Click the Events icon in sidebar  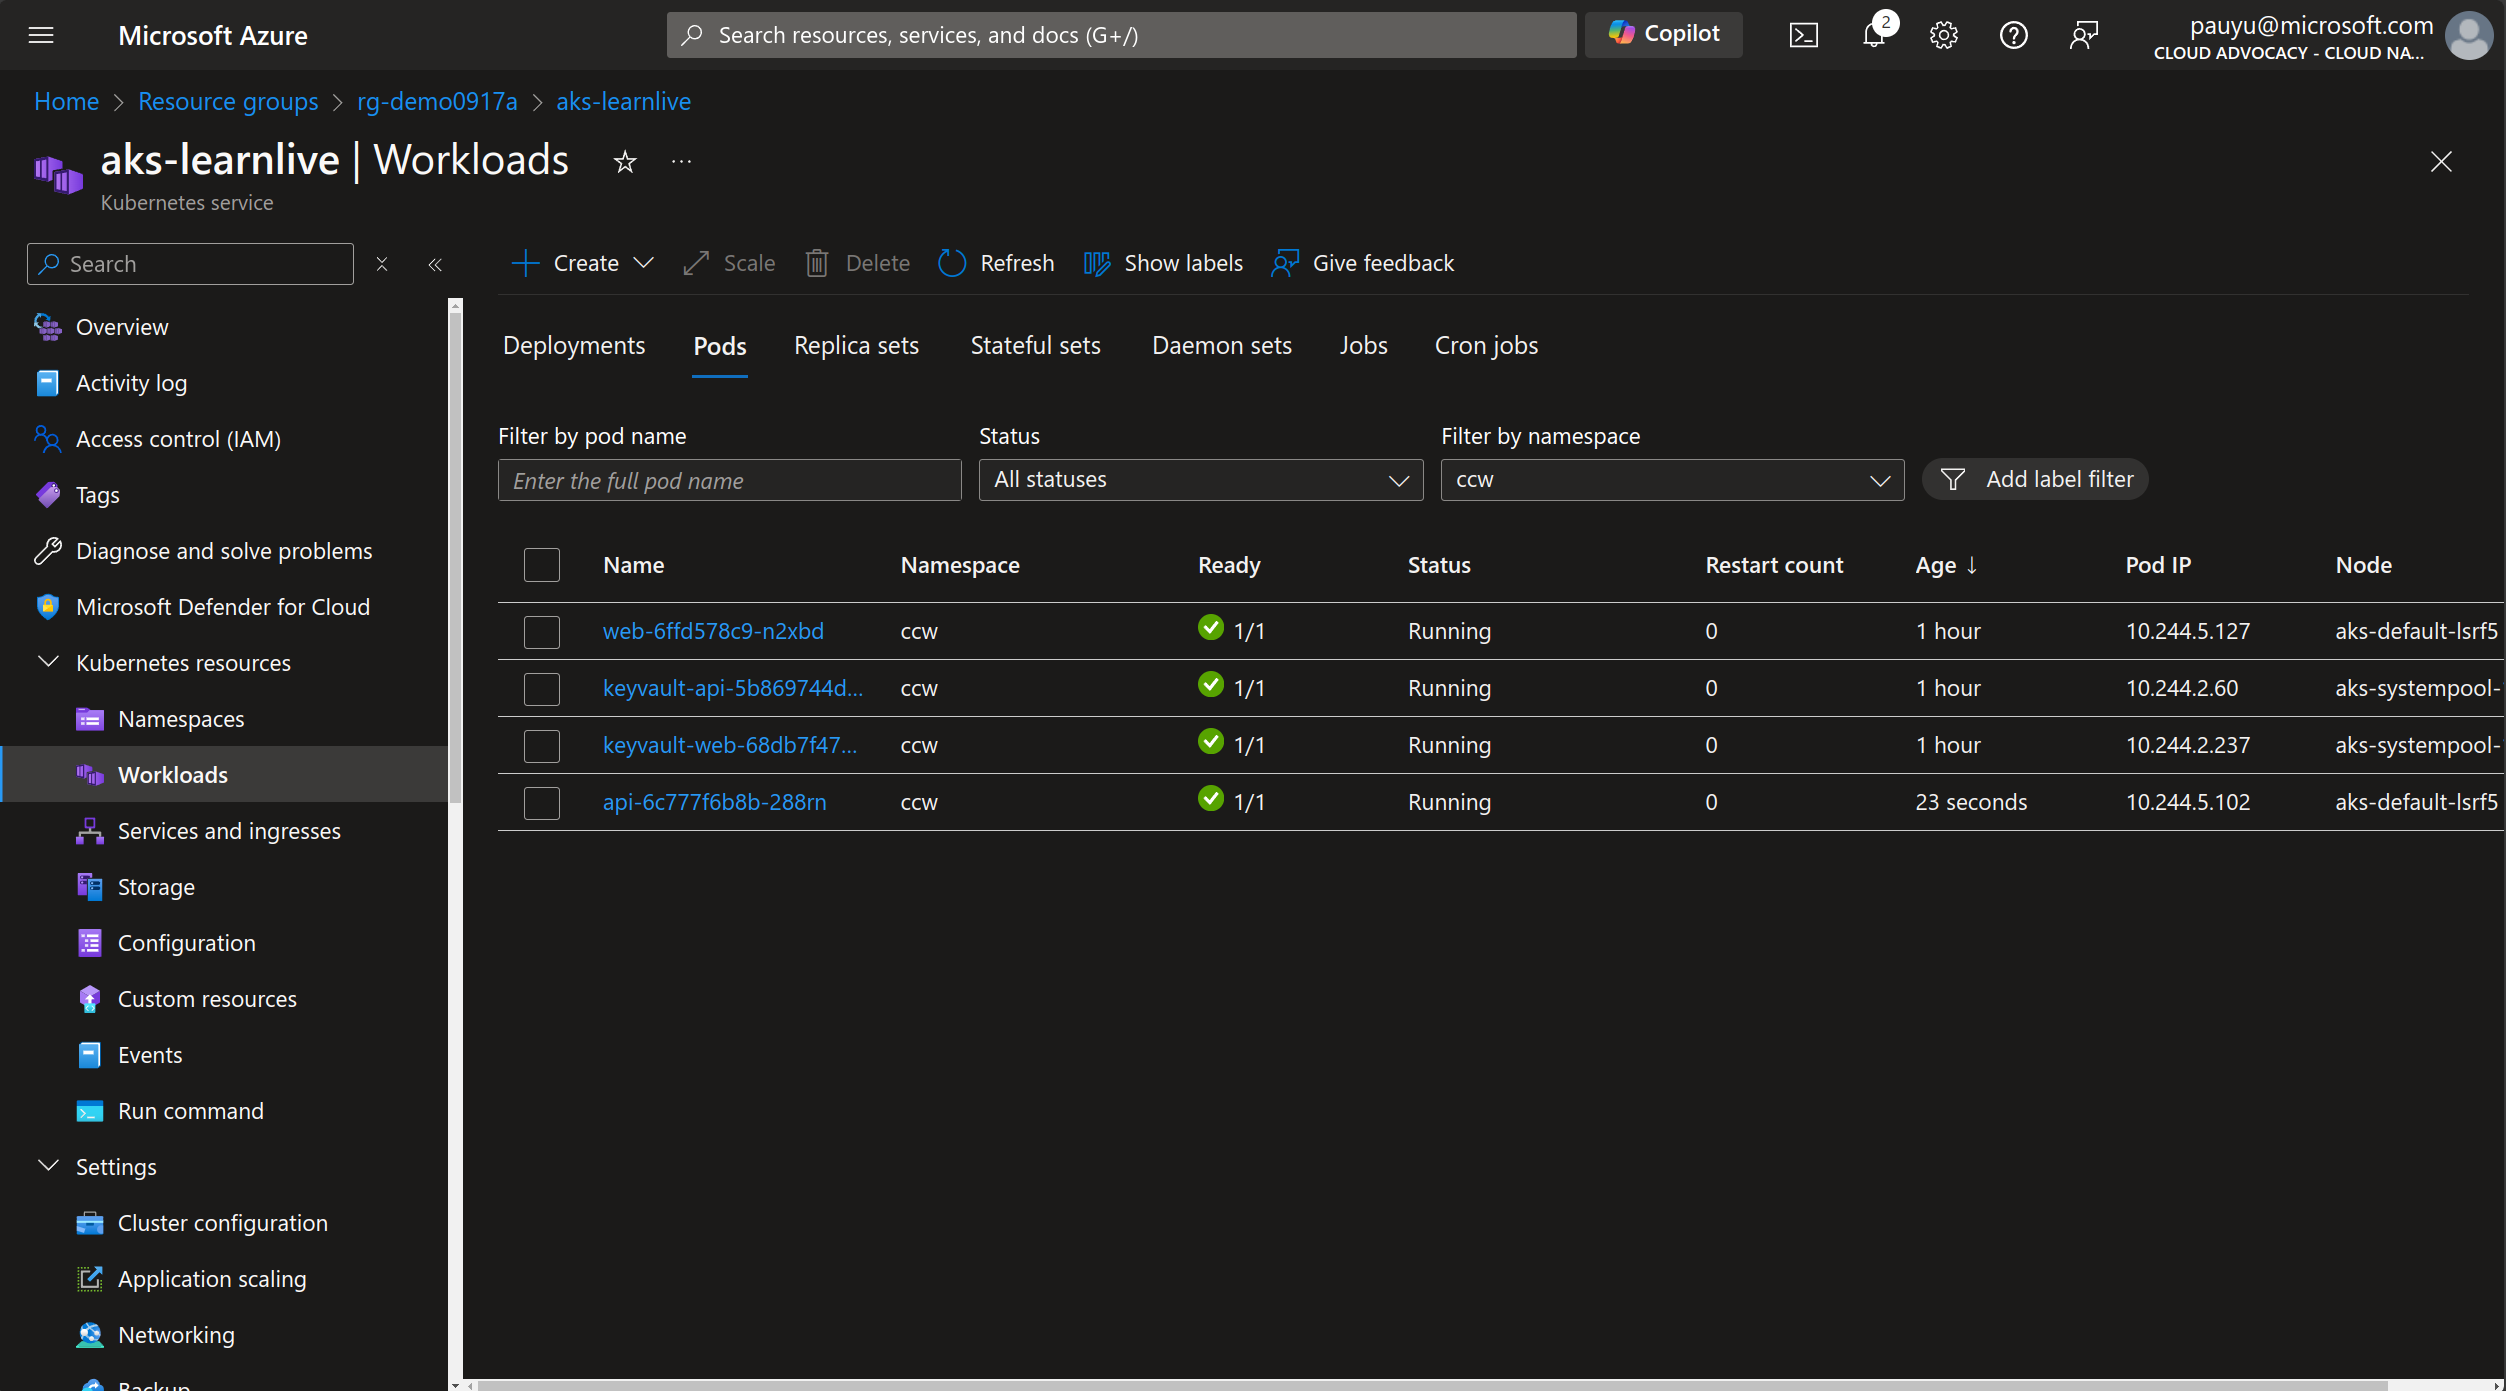click(90, 1055)
